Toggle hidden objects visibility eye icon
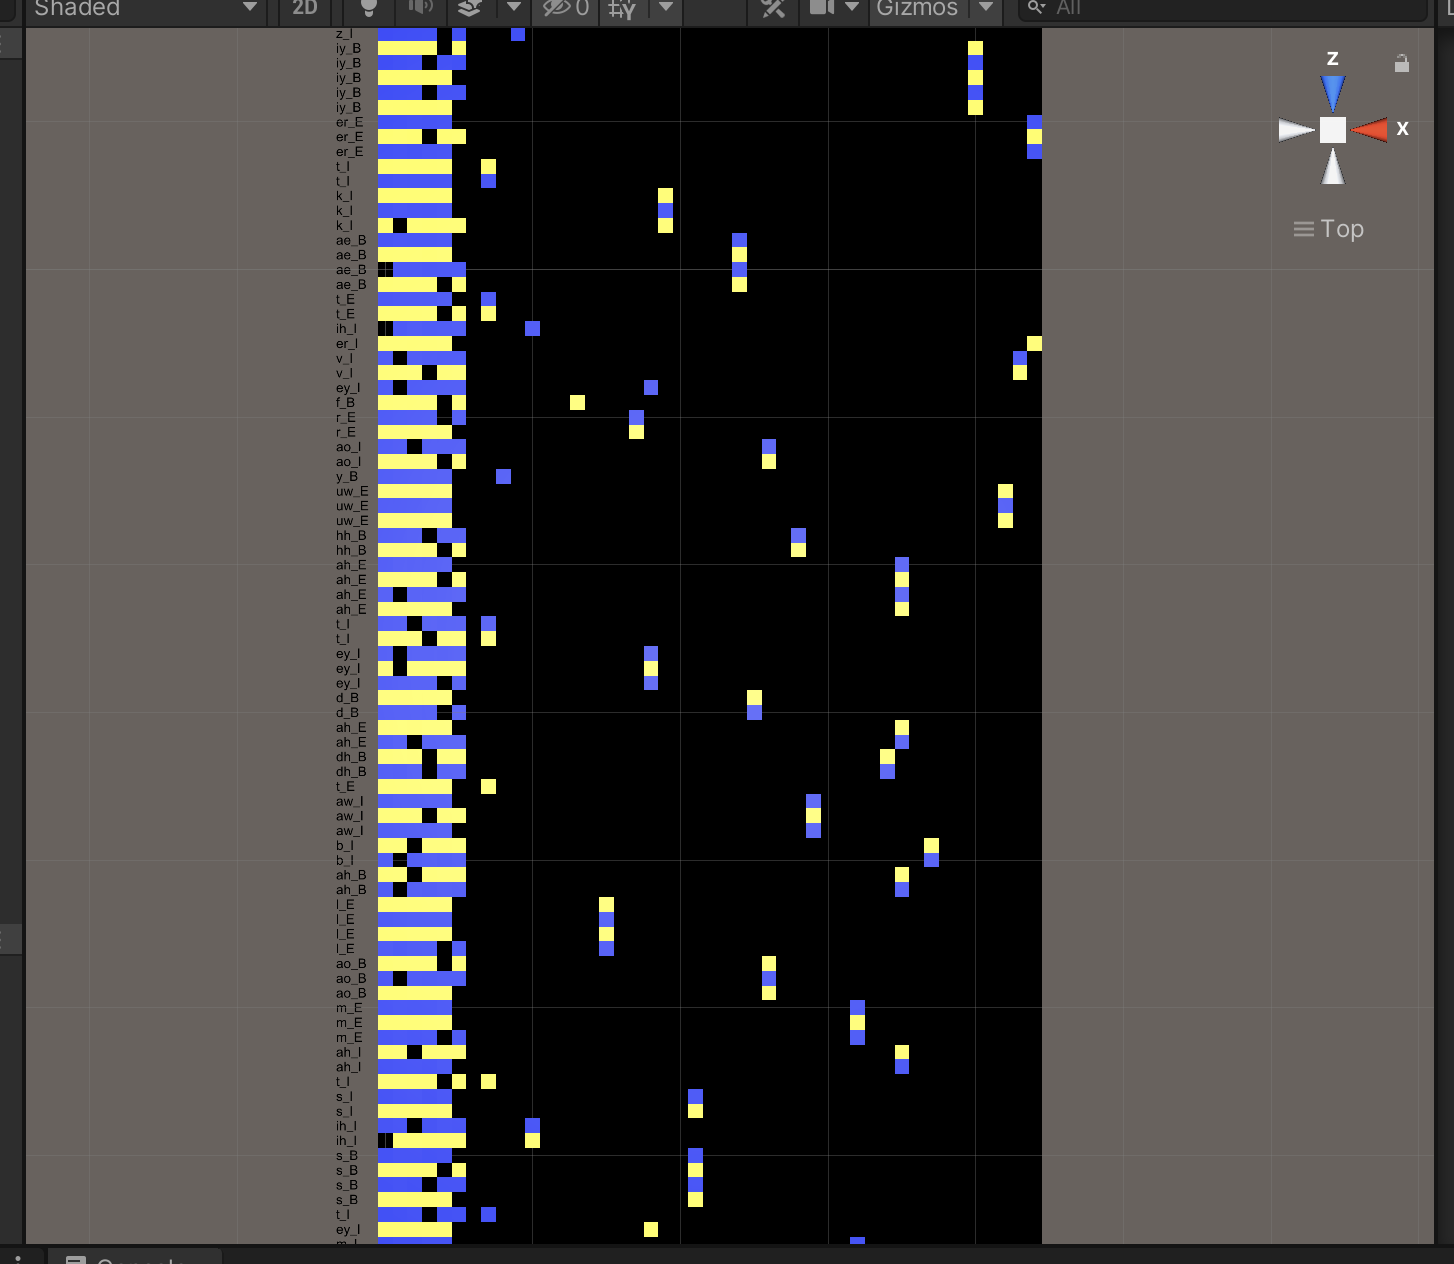1454x1264 pixels. click(x=565, y=8)
